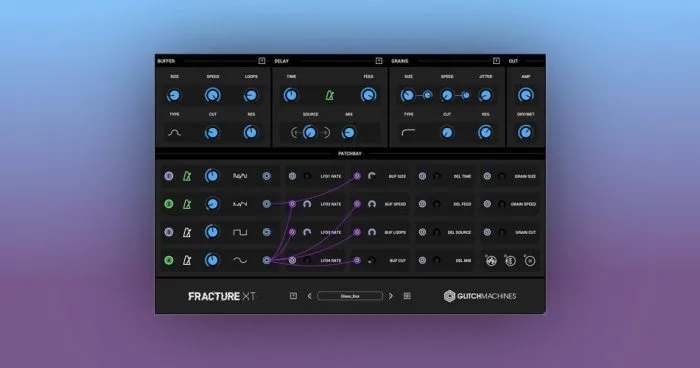Click the LFO4 RATE input jack
The image size is (700, 368).
(292, 260)
